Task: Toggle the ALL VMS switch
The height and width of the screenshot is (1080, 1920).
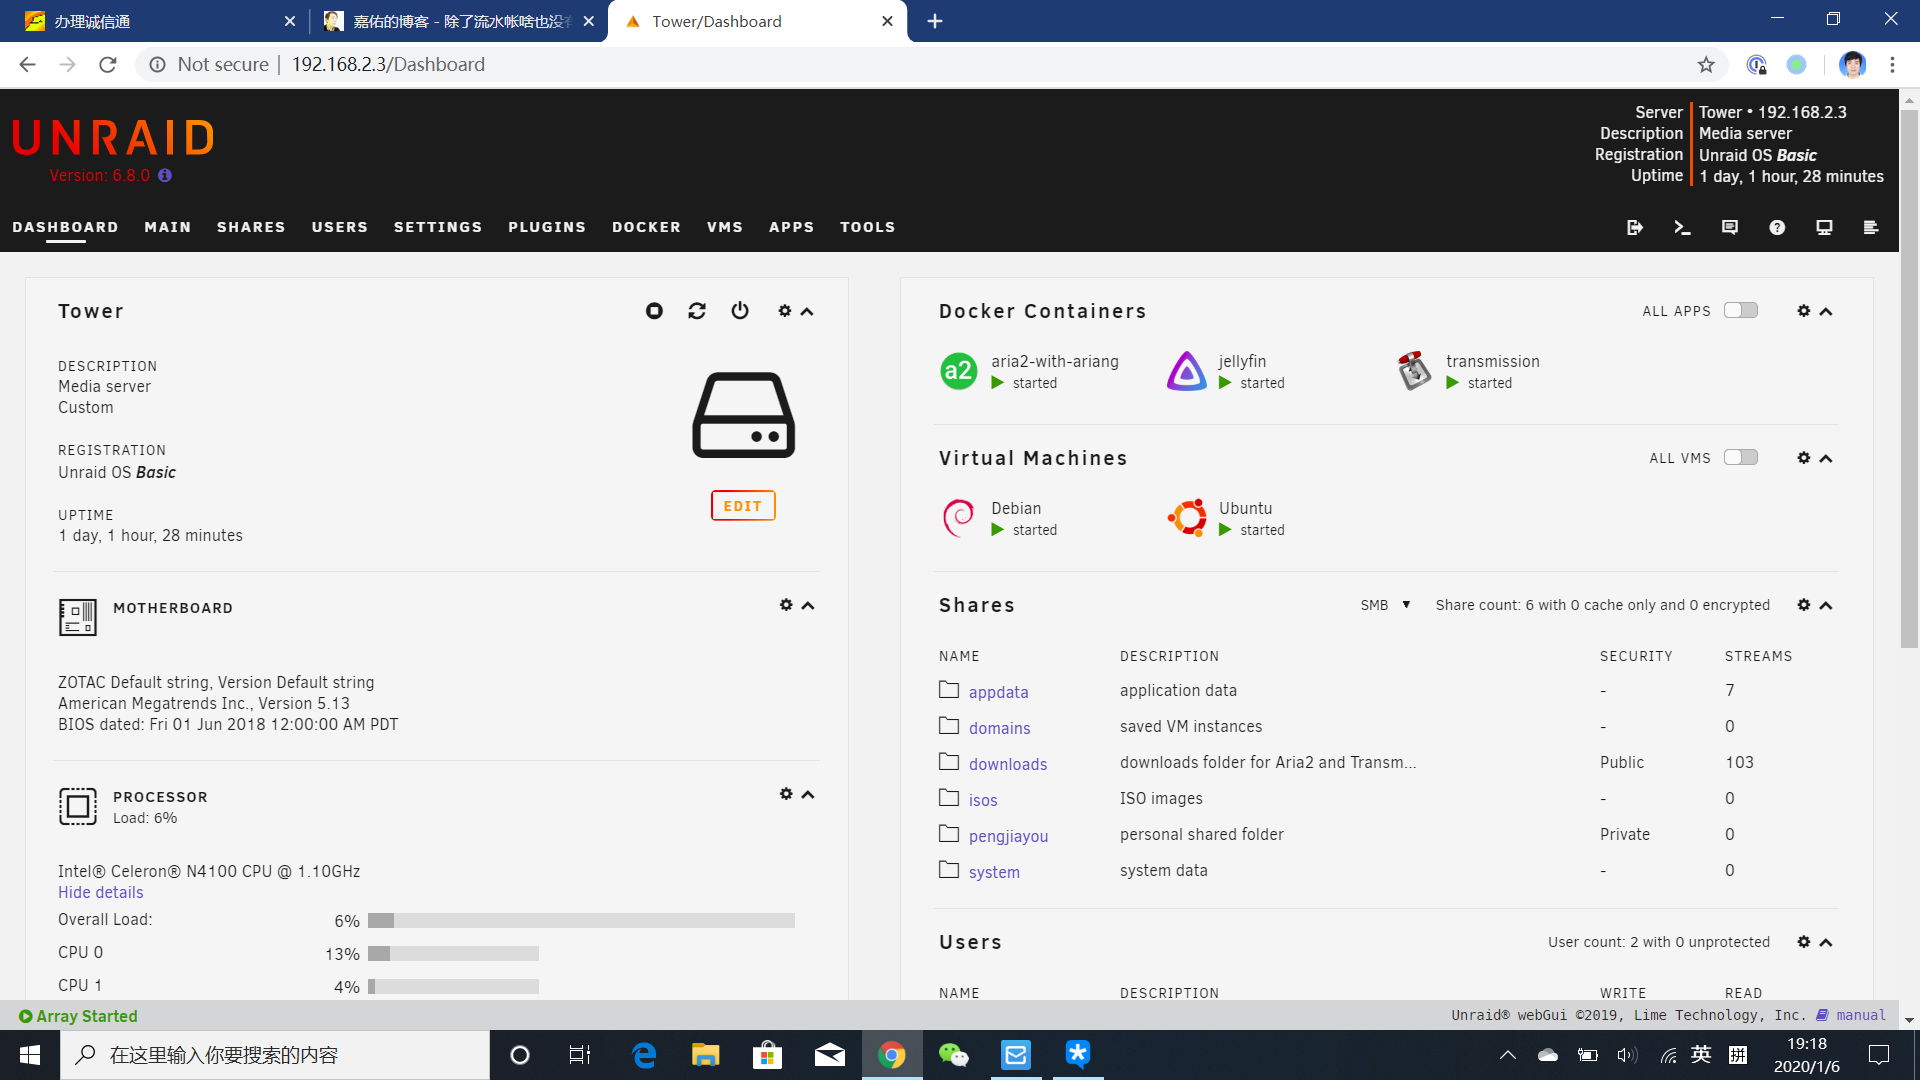Action: (1740, 458)
